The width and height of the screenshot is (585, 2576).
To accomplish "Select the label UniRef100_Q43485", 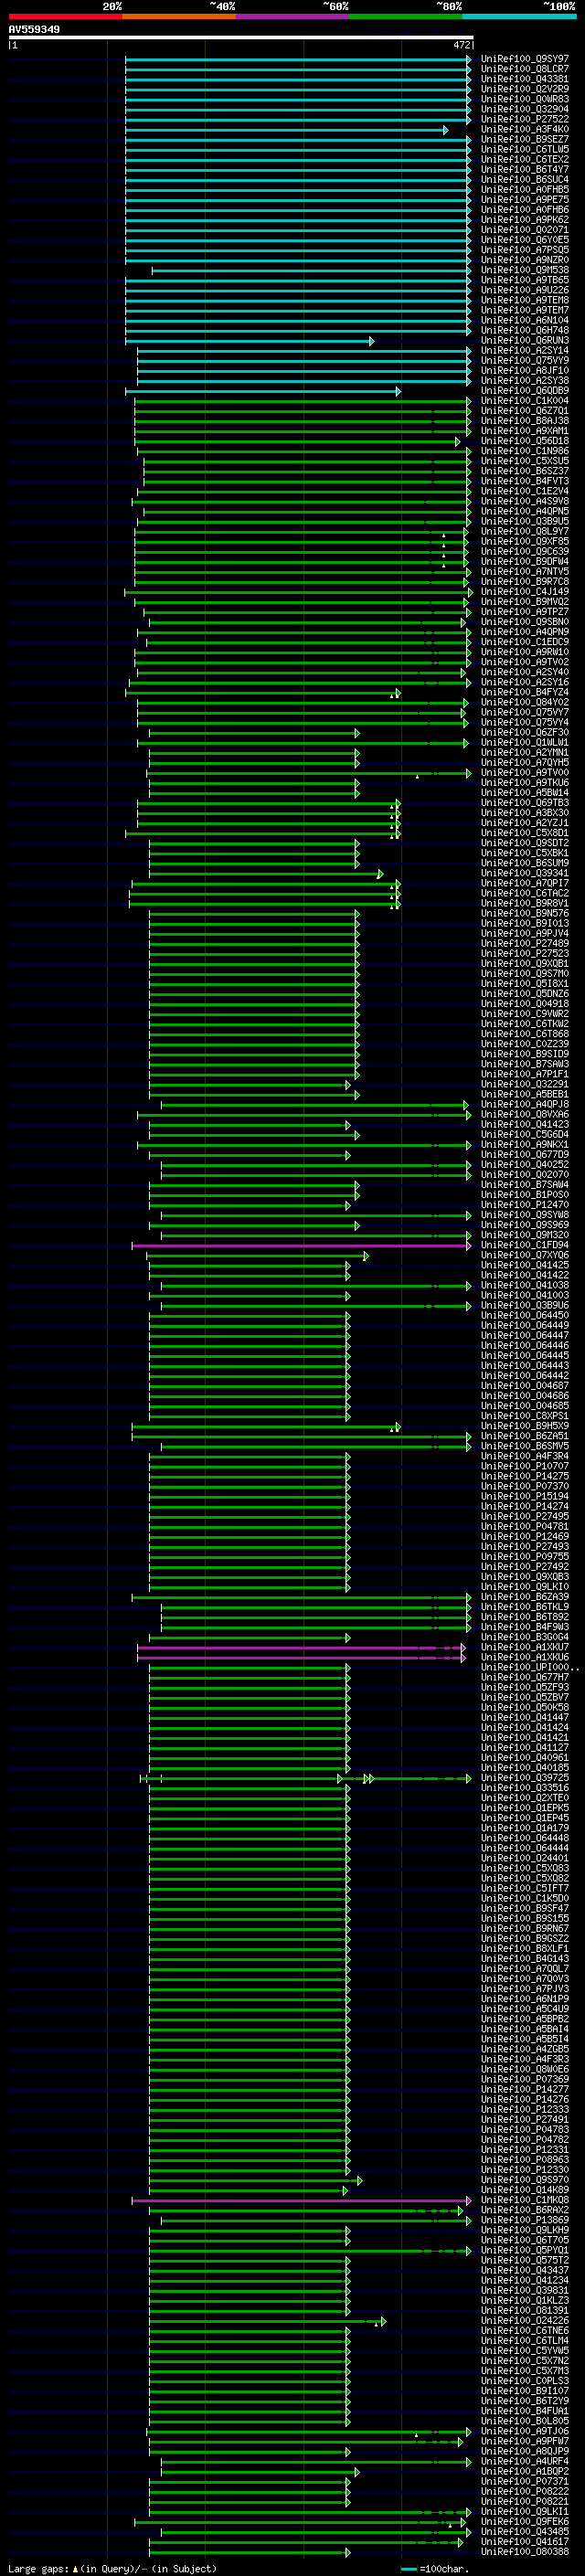I will [x=525, y=2532].
